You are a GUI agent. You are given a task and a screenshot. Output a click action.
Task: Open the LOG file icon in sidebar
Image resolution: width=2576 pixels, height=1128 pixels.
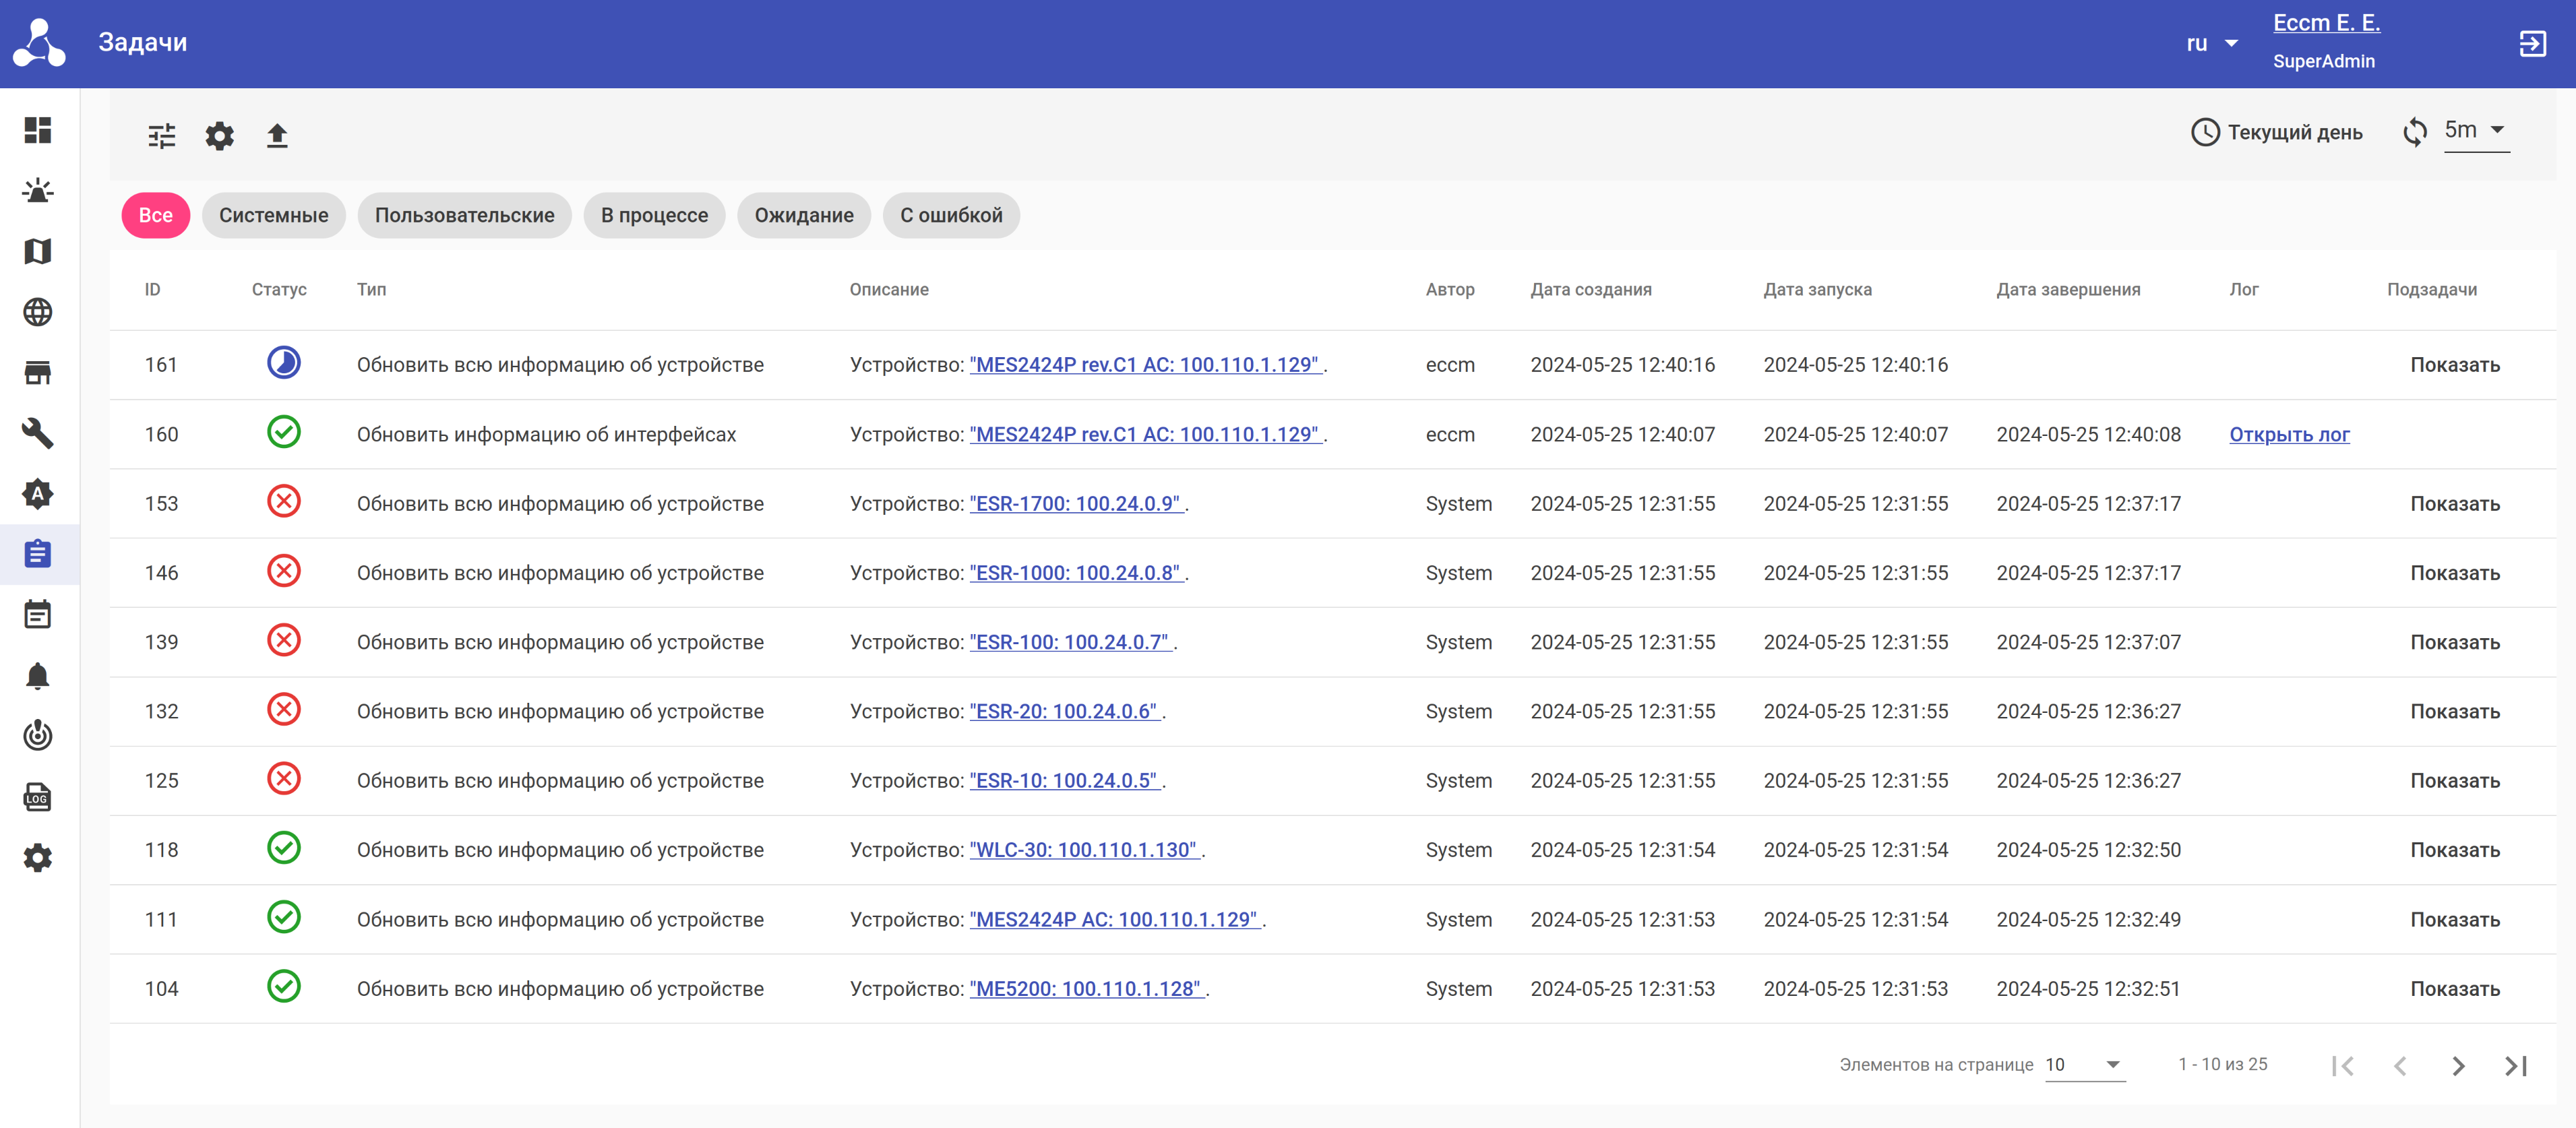tap(38, 797)
